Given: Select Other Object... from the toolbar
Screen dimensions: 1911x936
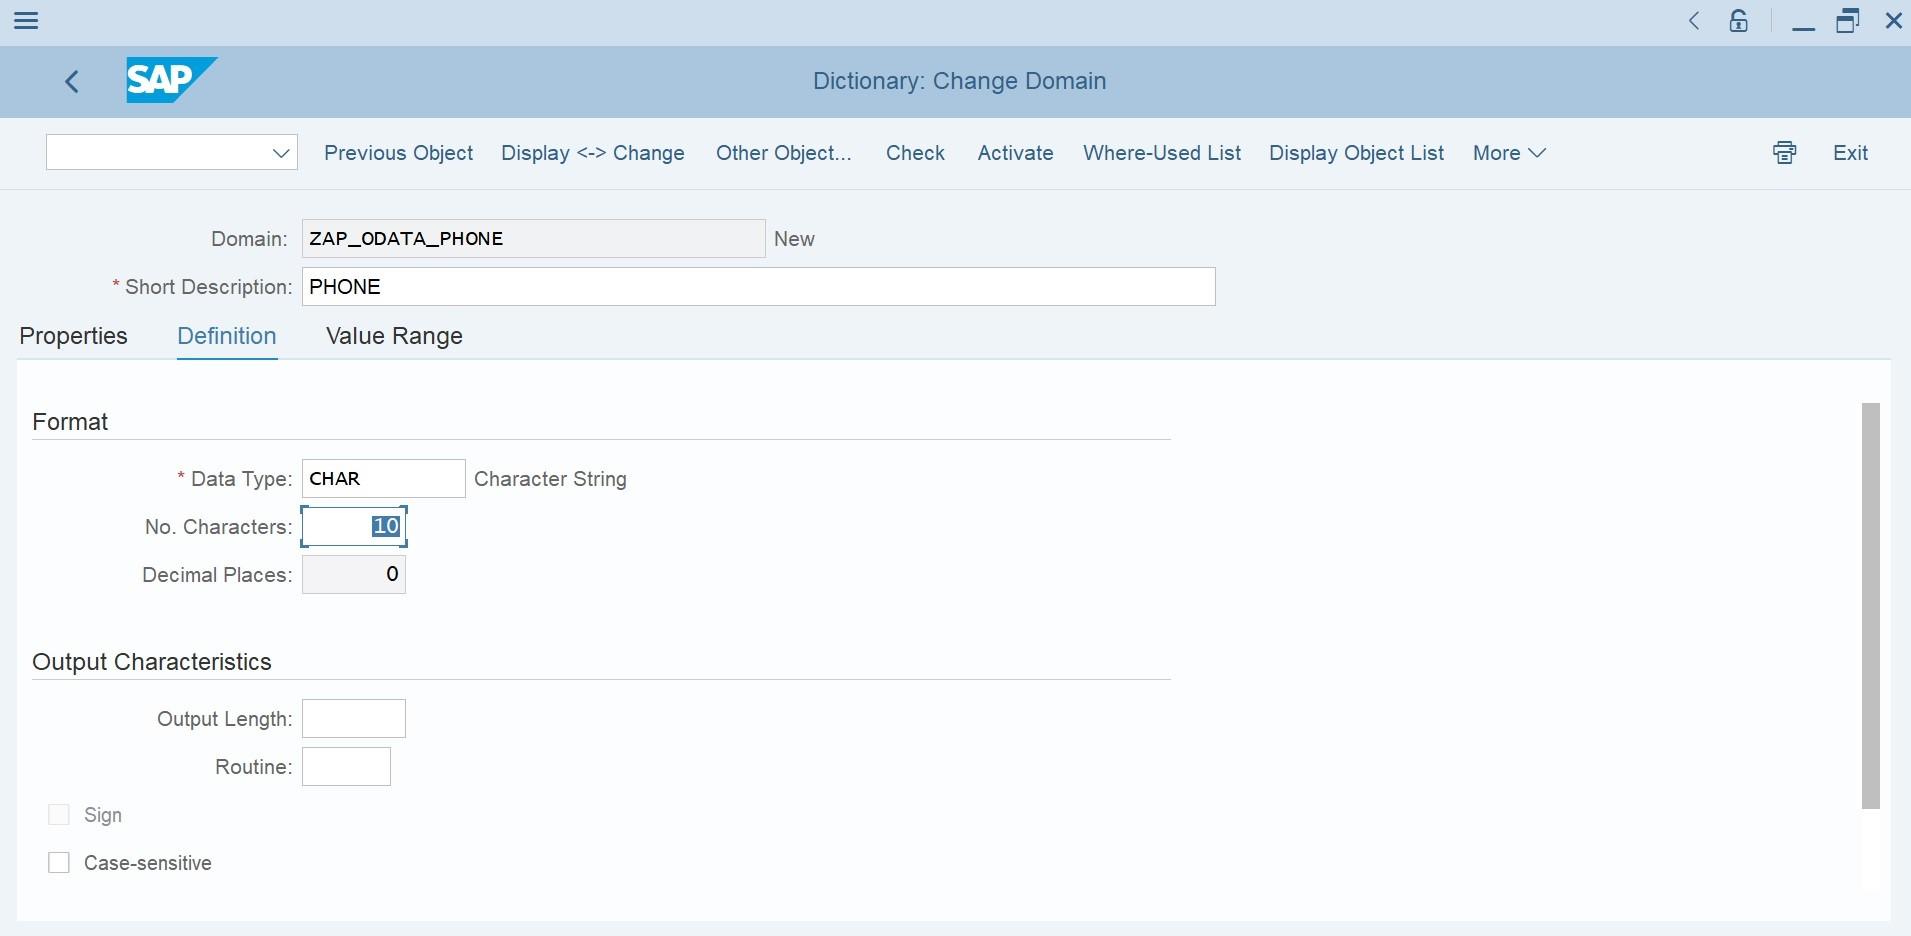Looking at the screenshot, I should pyautogui.click(x=783, y=153).
